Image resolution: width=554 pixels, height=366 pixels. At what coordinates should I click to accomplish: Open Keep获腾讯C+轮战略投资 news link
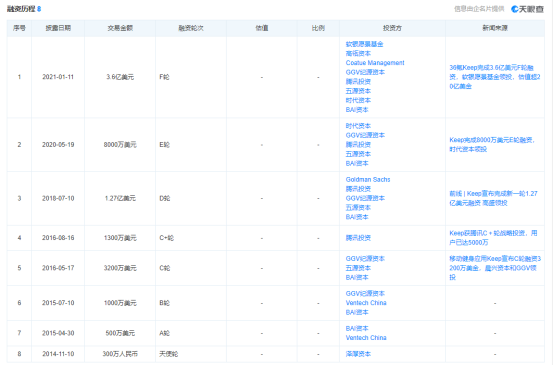point(493,238)
